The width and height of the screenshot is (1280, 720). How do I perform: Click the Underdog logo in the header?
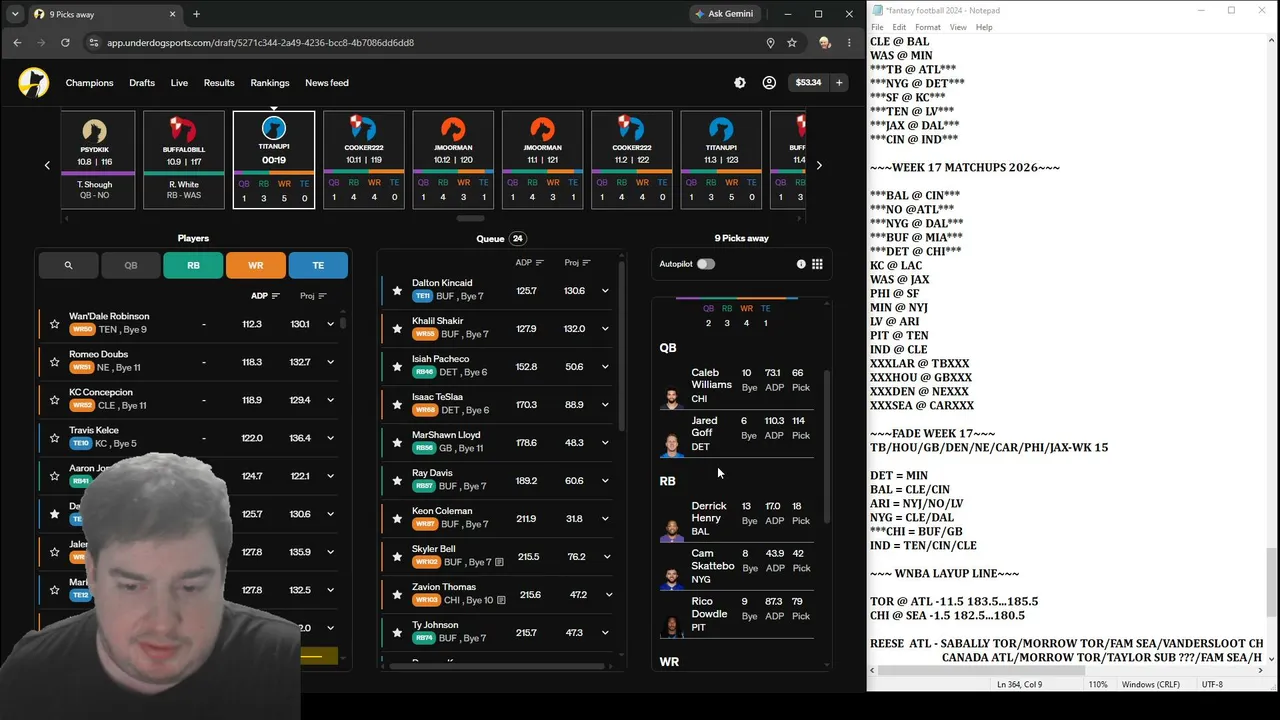(33, 83)
